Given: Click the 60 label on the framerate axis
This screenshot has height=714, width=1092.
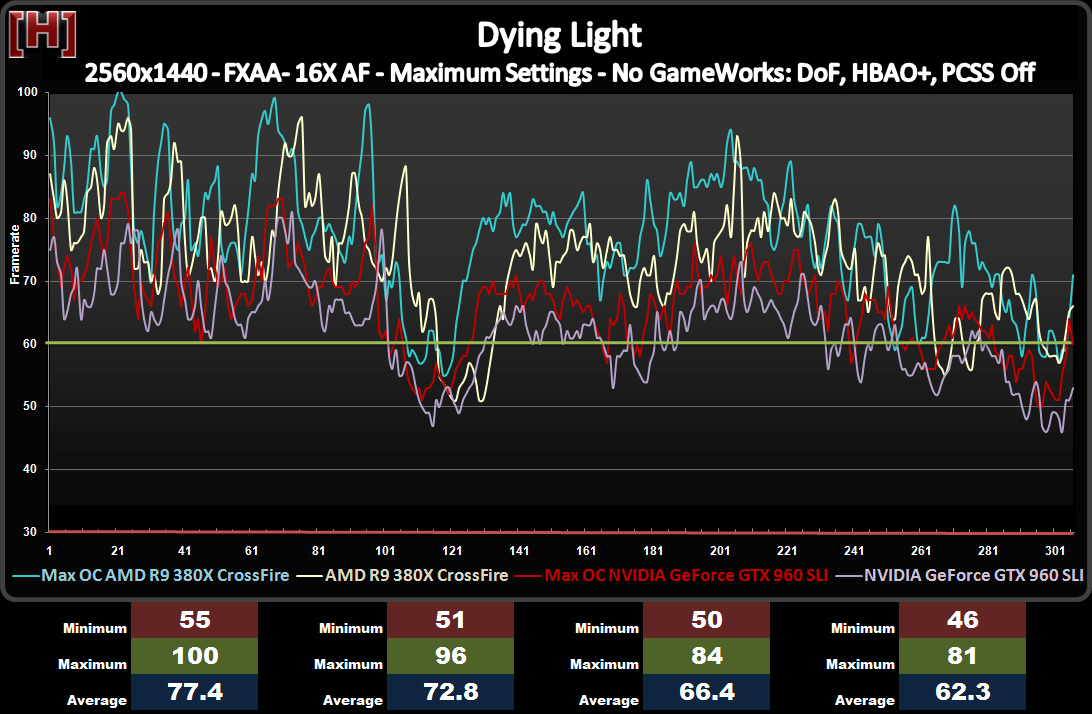Looking at the screenshot, I should pos(30,343).
